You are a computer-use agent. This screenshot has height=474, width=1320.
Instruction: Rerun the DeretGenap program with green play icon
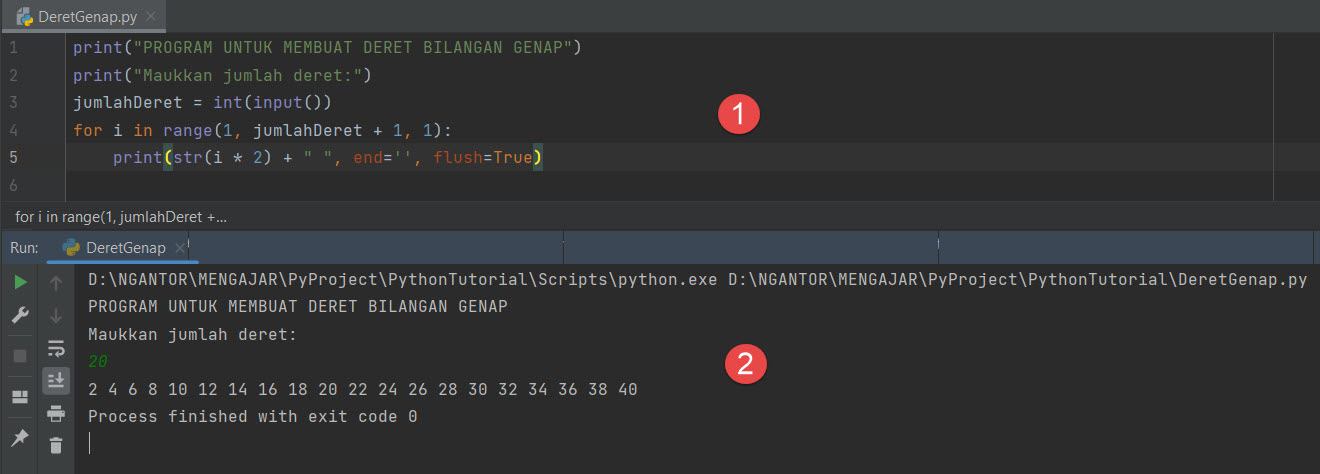coord(19,282)
